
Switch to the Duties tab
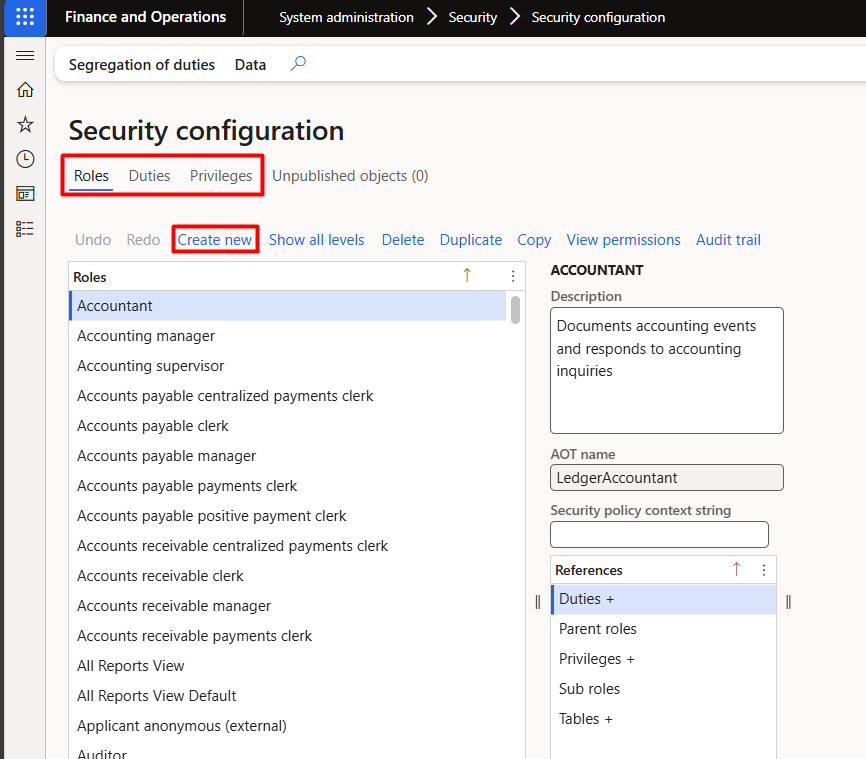149,176
